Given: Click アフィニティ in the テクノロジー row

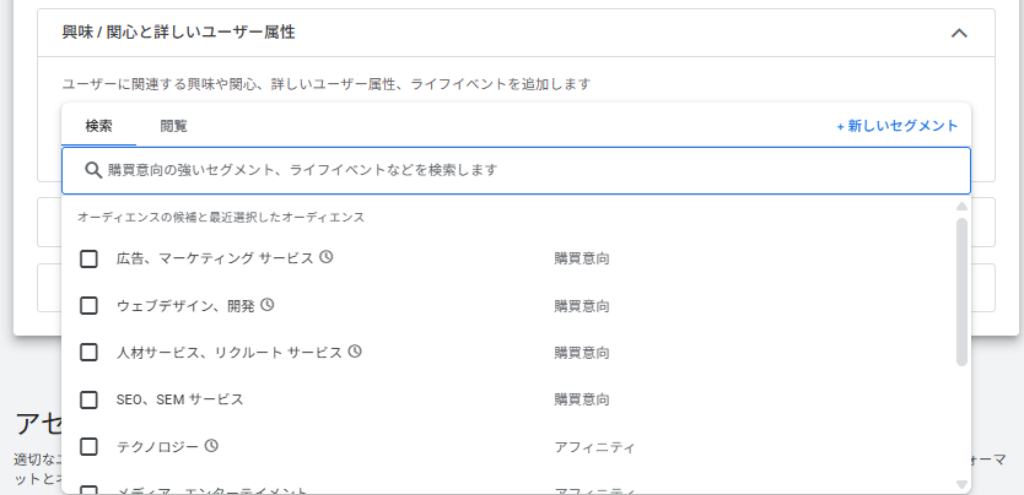Looking at the screenshot, I should click(595, 447).
